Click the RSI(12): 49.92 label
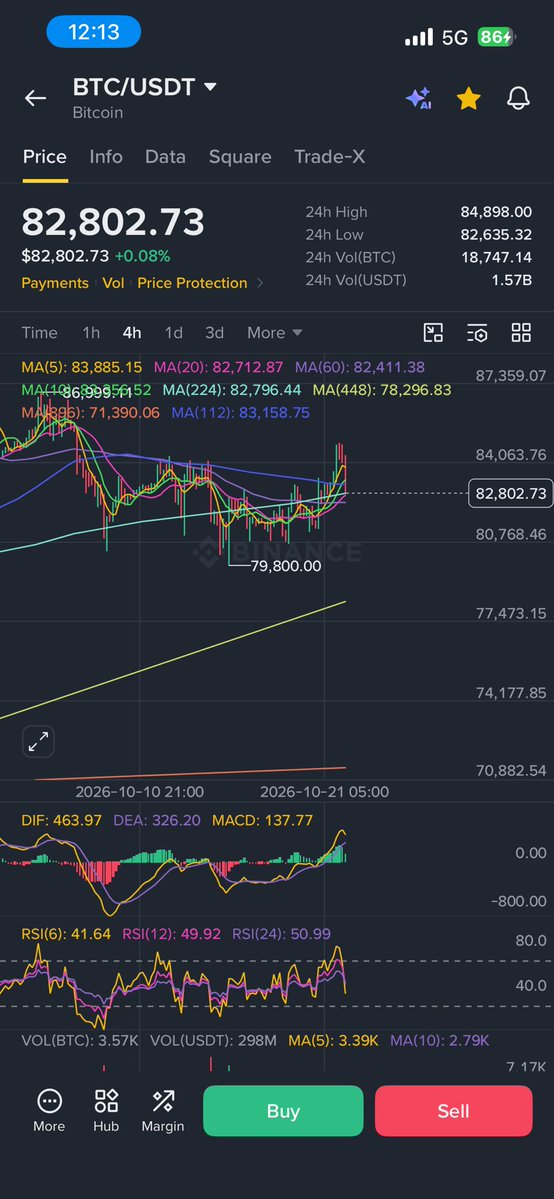554x1199 pixels. [x=171, y=934]
